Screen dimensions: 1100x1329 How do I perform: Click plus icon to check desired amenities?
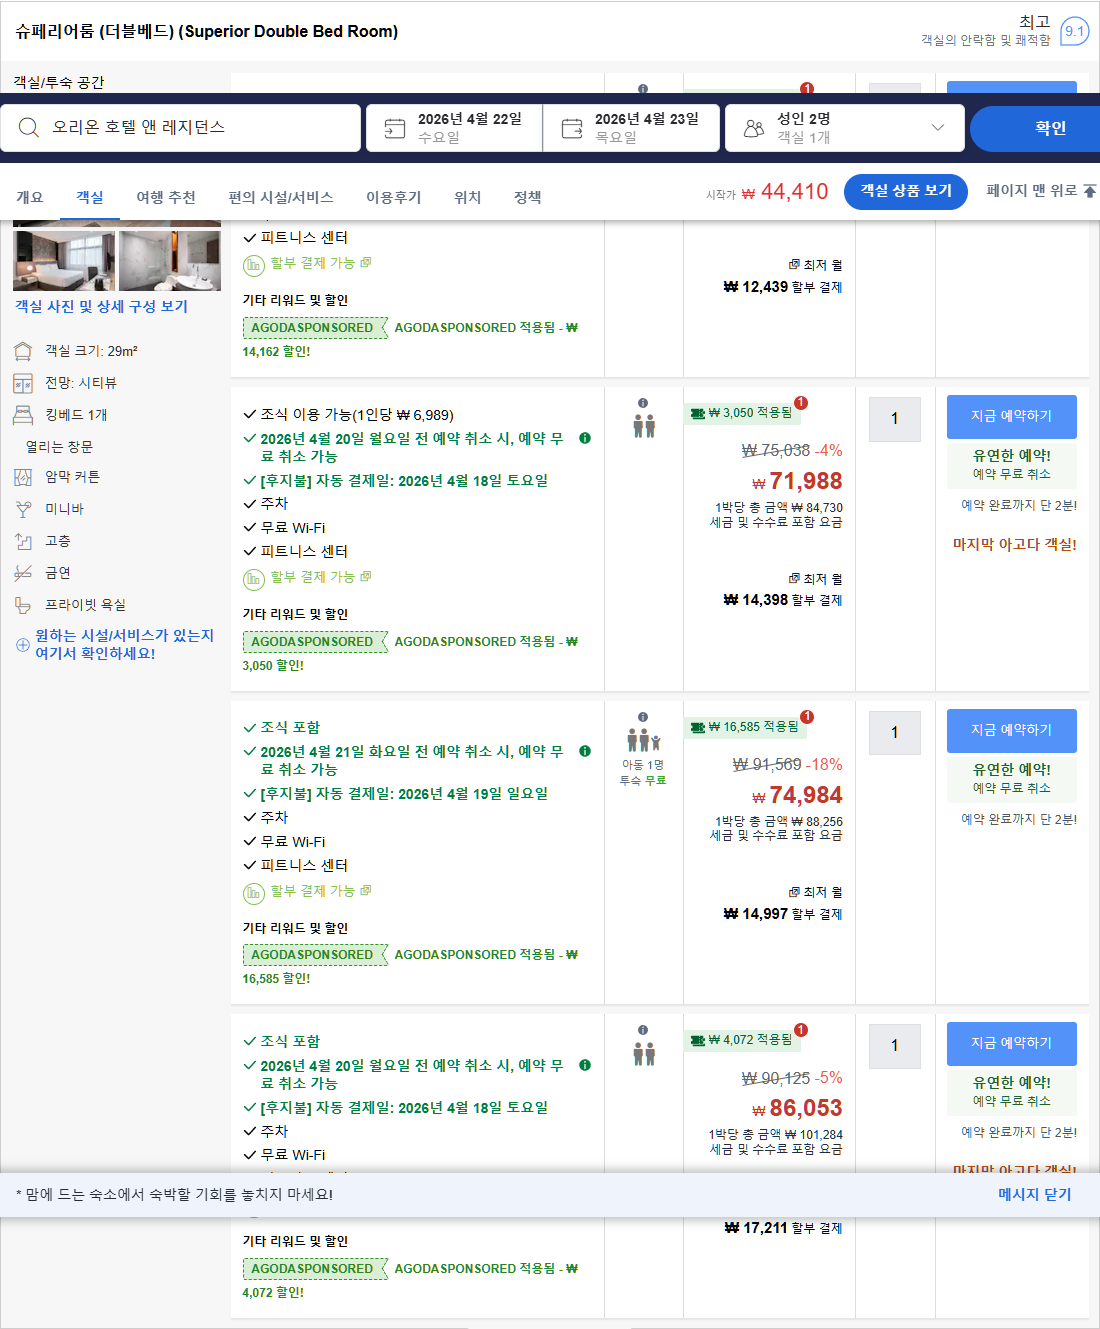pos(22,644)
